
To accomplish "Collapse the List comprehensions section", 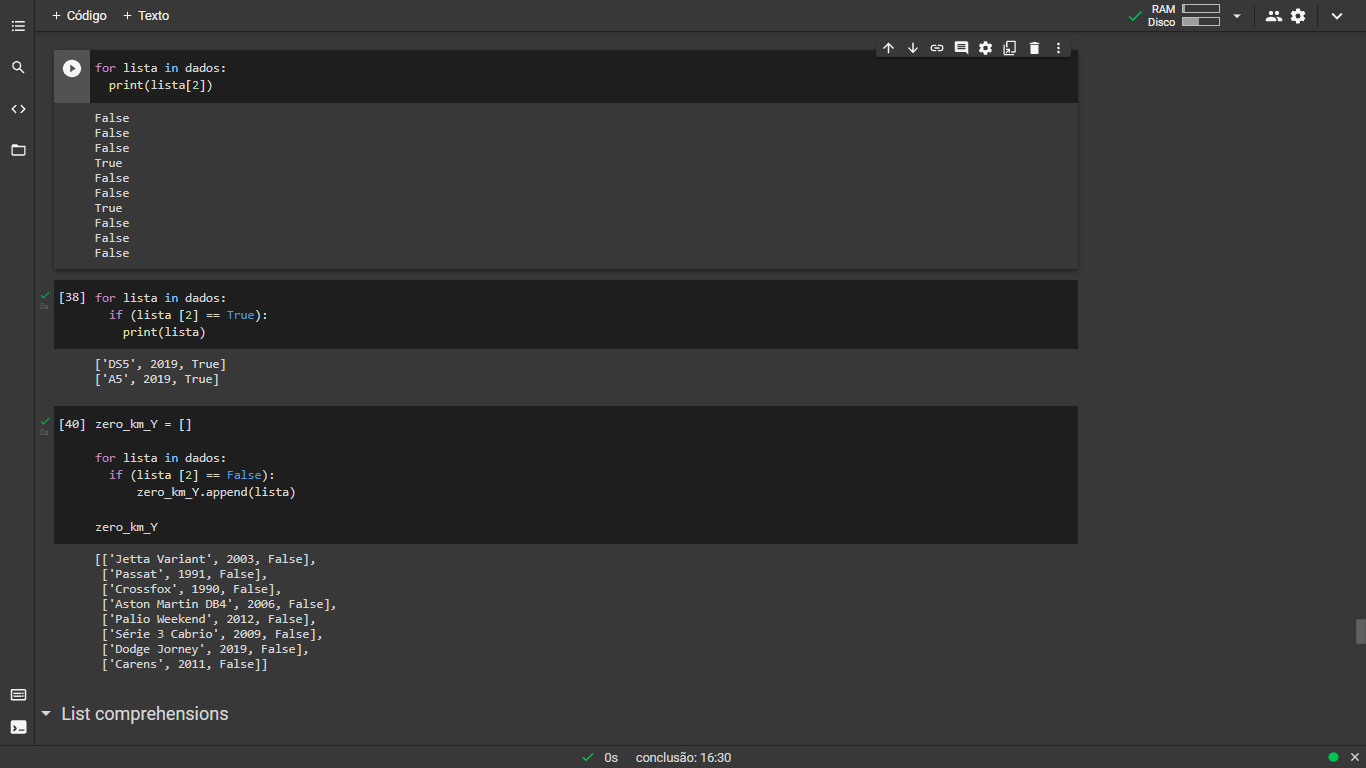I will click(46, 714).
